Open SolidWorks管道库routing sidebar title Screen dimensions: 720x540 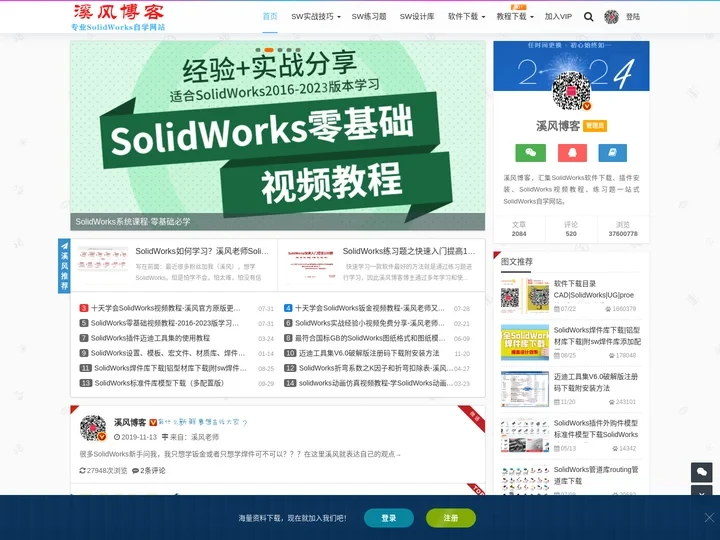596,475
